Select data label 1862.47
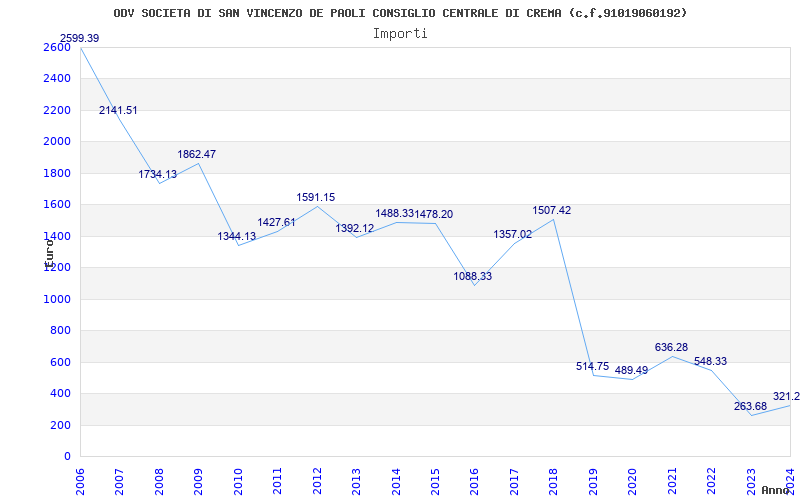This screenshot has width=800, height=500. click(196, 154)
